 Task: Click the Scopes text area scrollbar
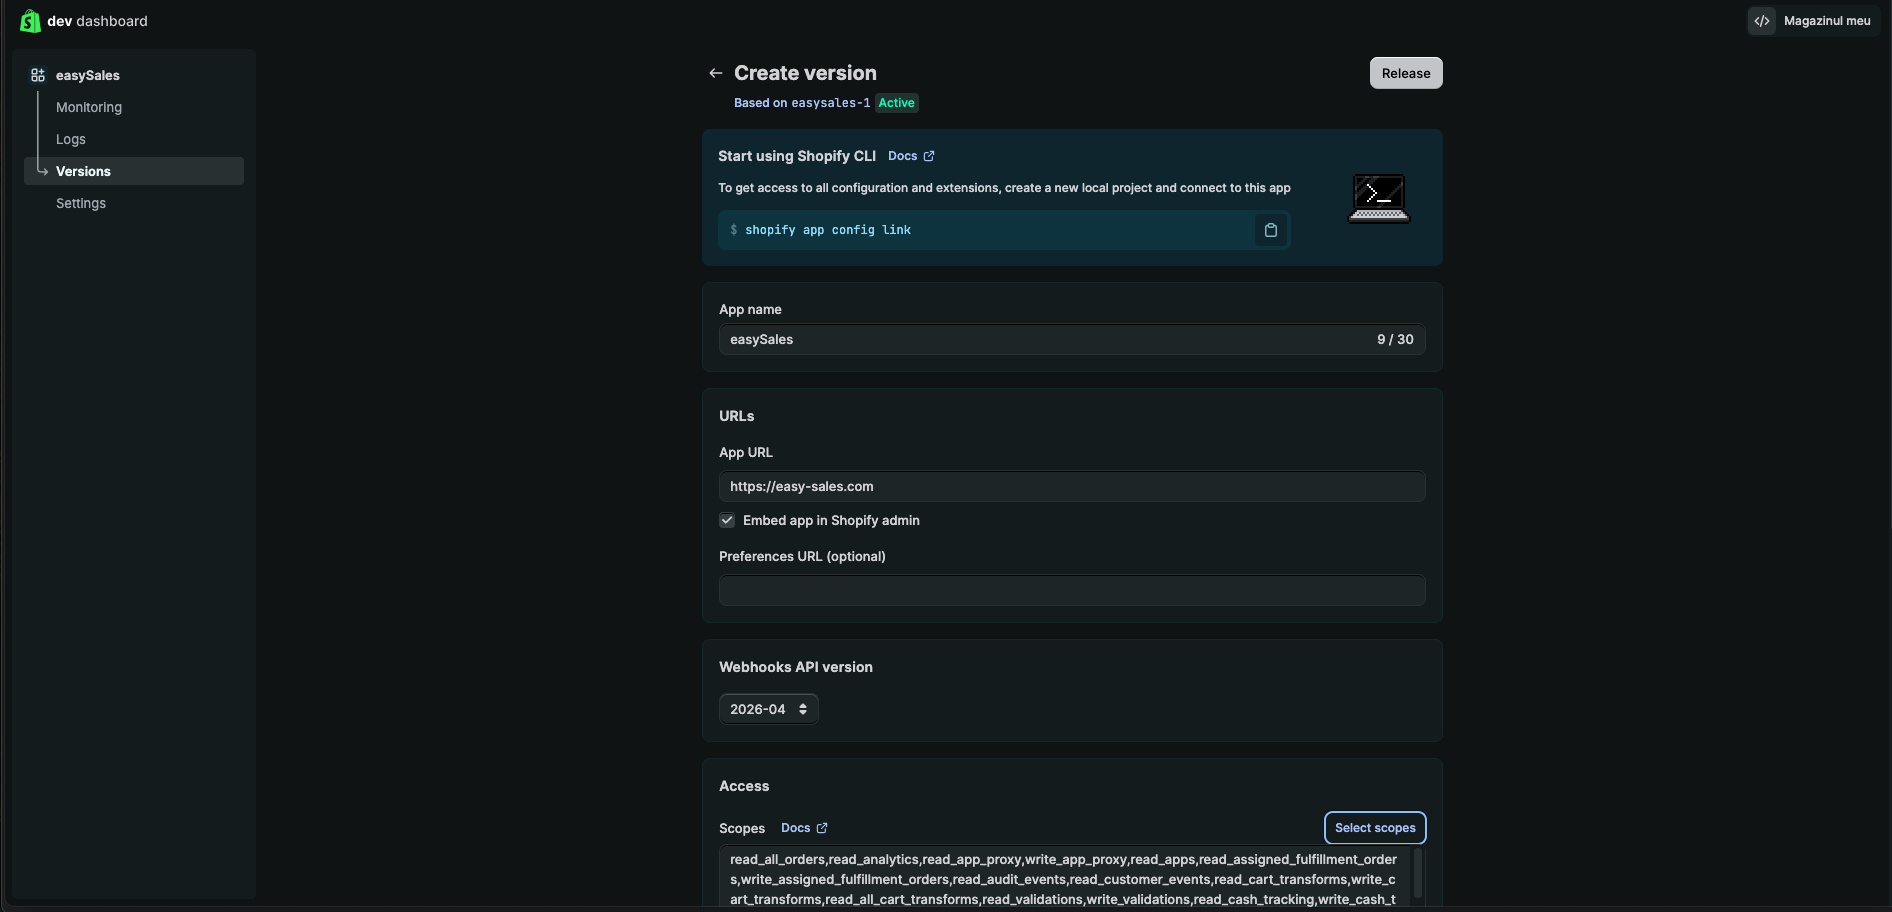click(1417, 874)
